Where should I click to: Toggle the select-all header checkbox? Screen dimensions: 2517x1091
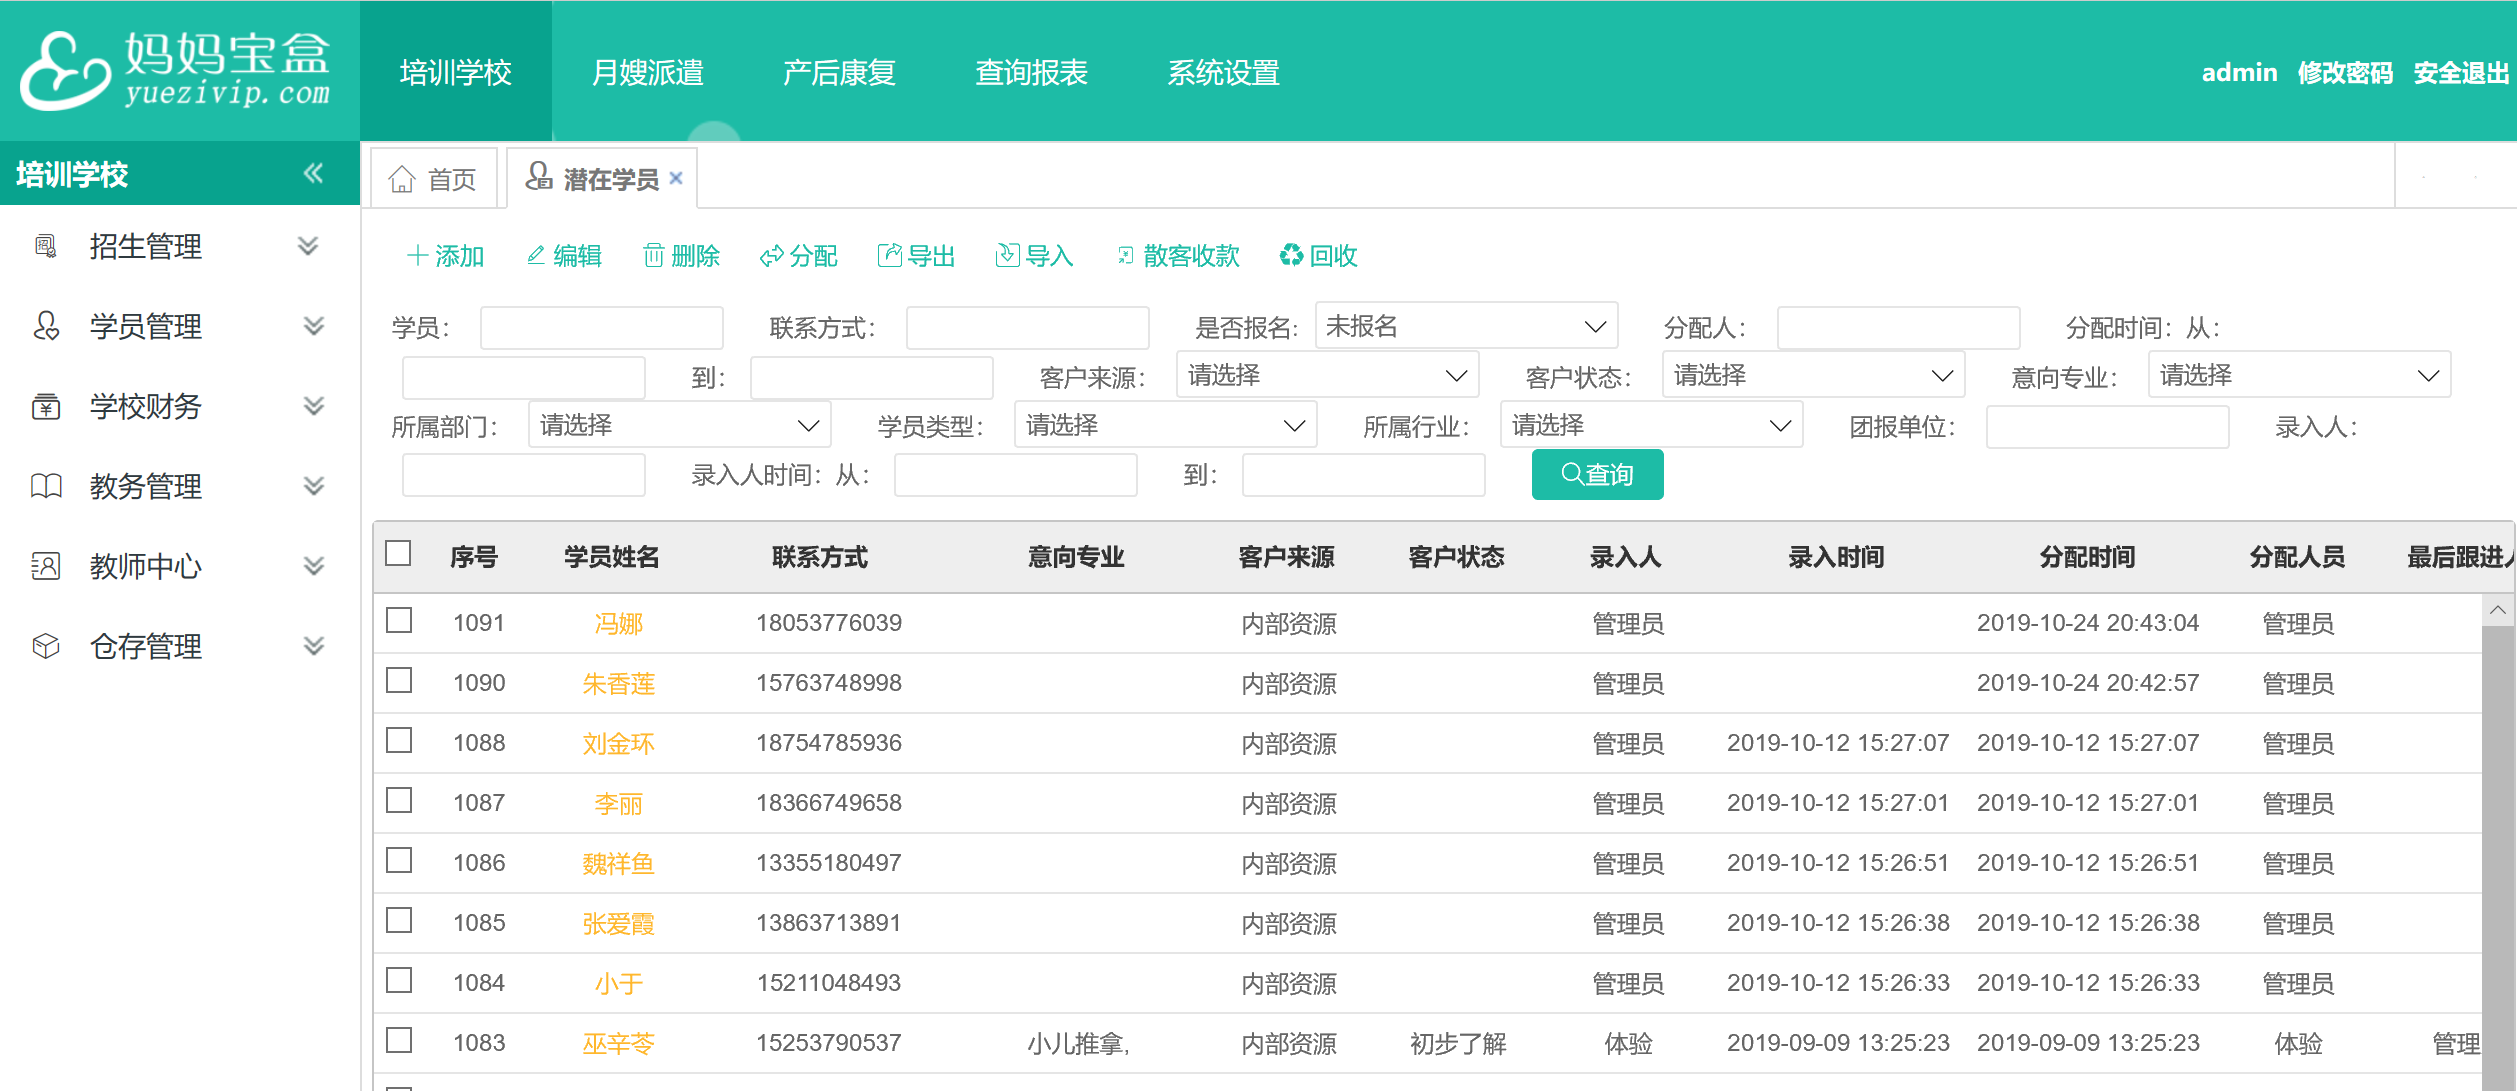[x=398, y=553]
